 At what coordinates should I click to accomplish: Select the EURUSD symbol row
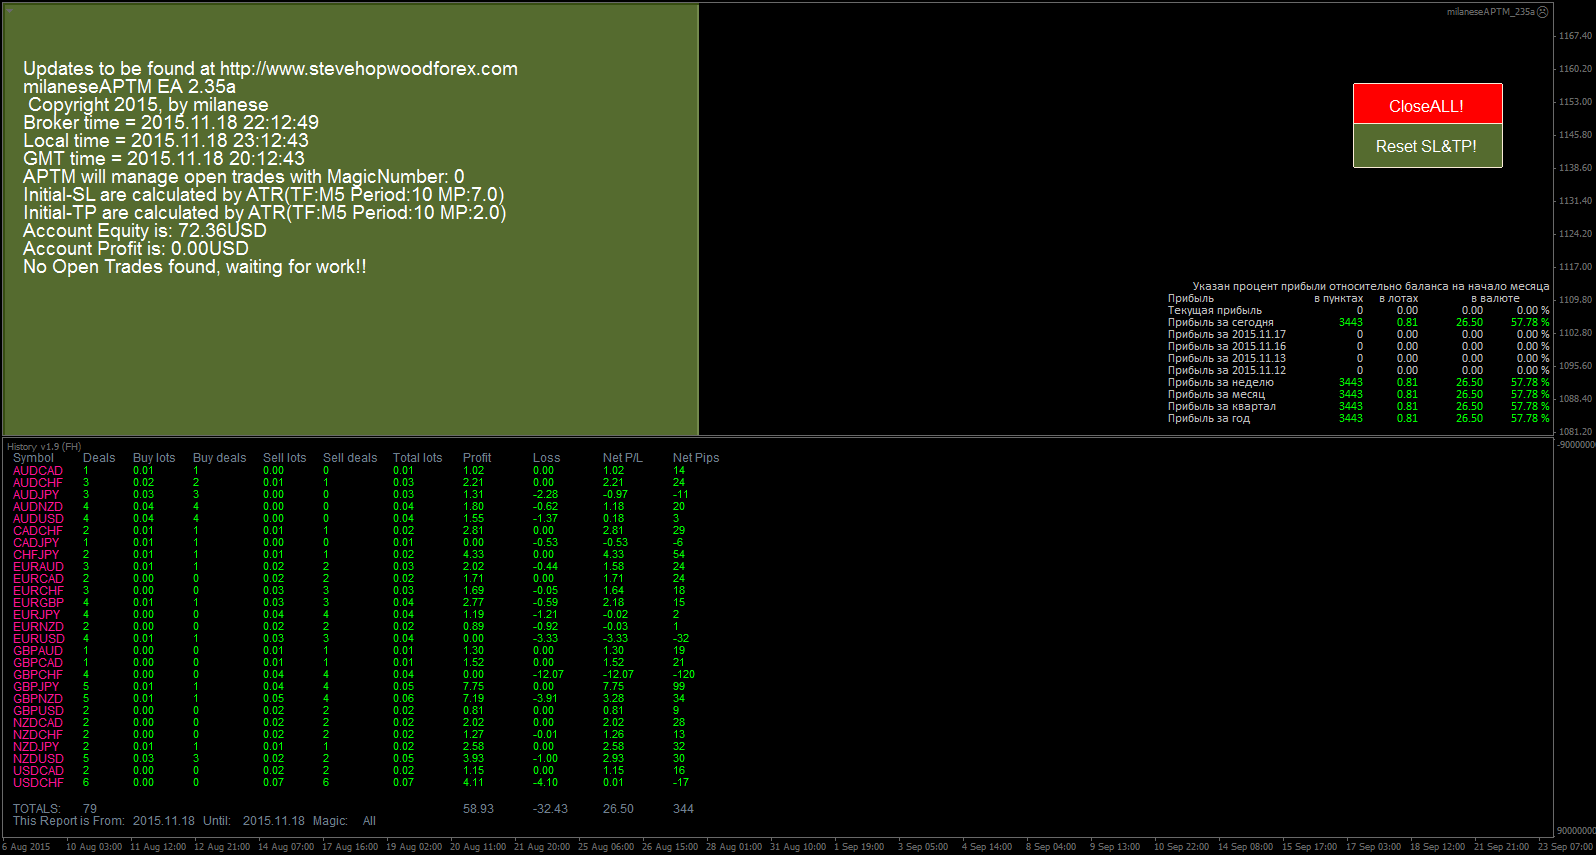pyautogui.click(x=351, y=638)
